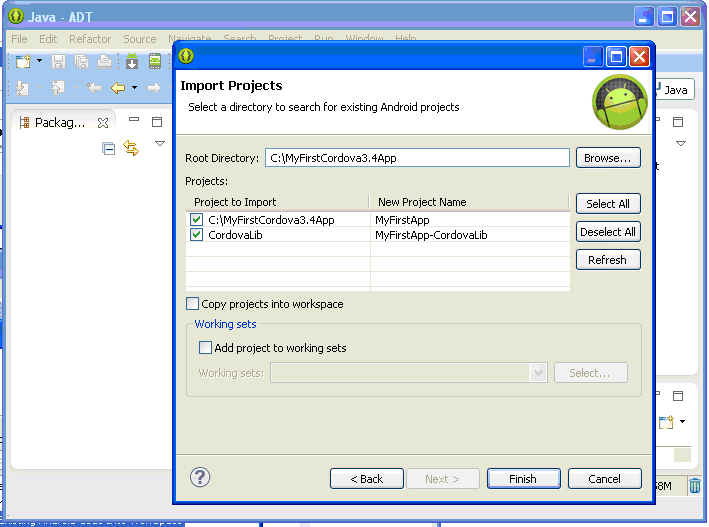
Task: Enable Add project to working sets checkbox
Action: point(205,347)
